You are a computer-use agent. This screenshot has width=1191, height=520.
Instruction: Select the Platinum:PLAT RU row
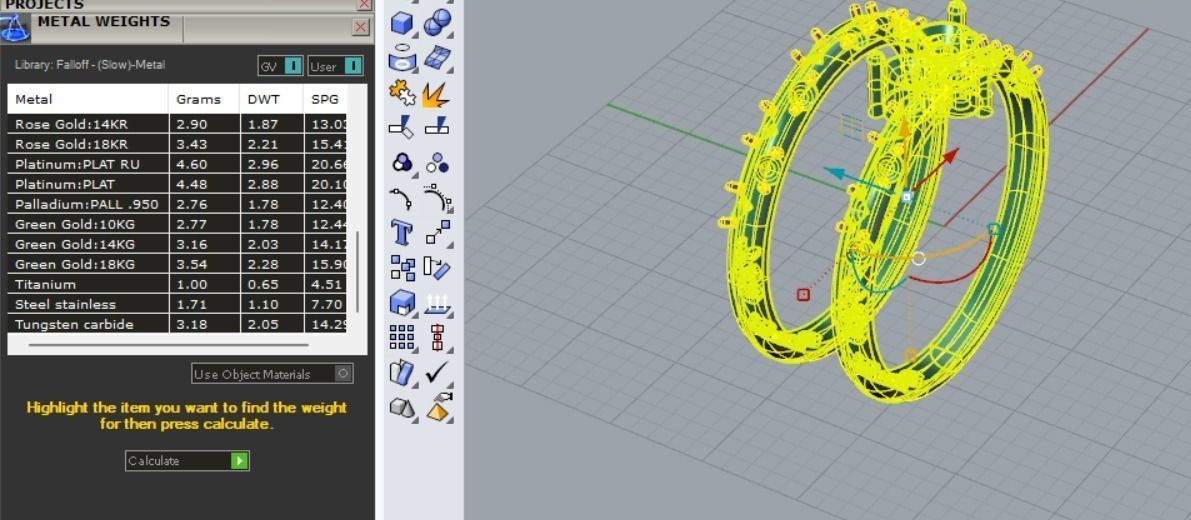177,164
